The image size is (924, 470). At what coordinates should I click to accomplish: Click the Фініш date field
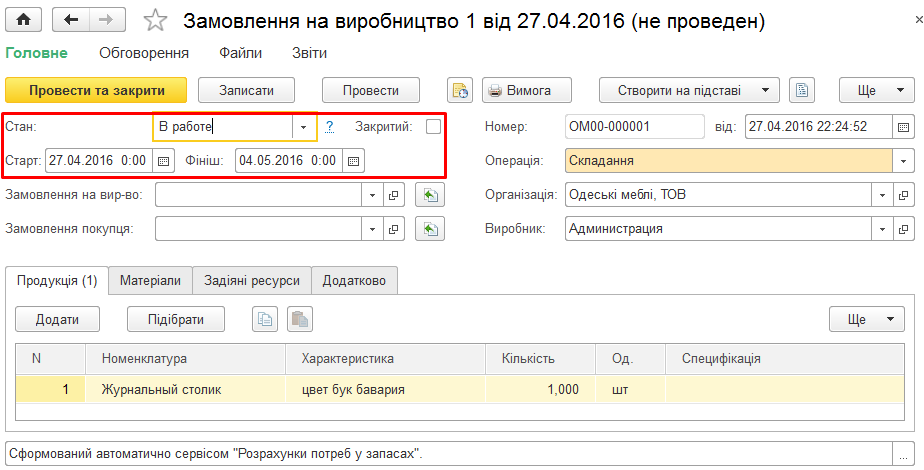click(289, 161)
